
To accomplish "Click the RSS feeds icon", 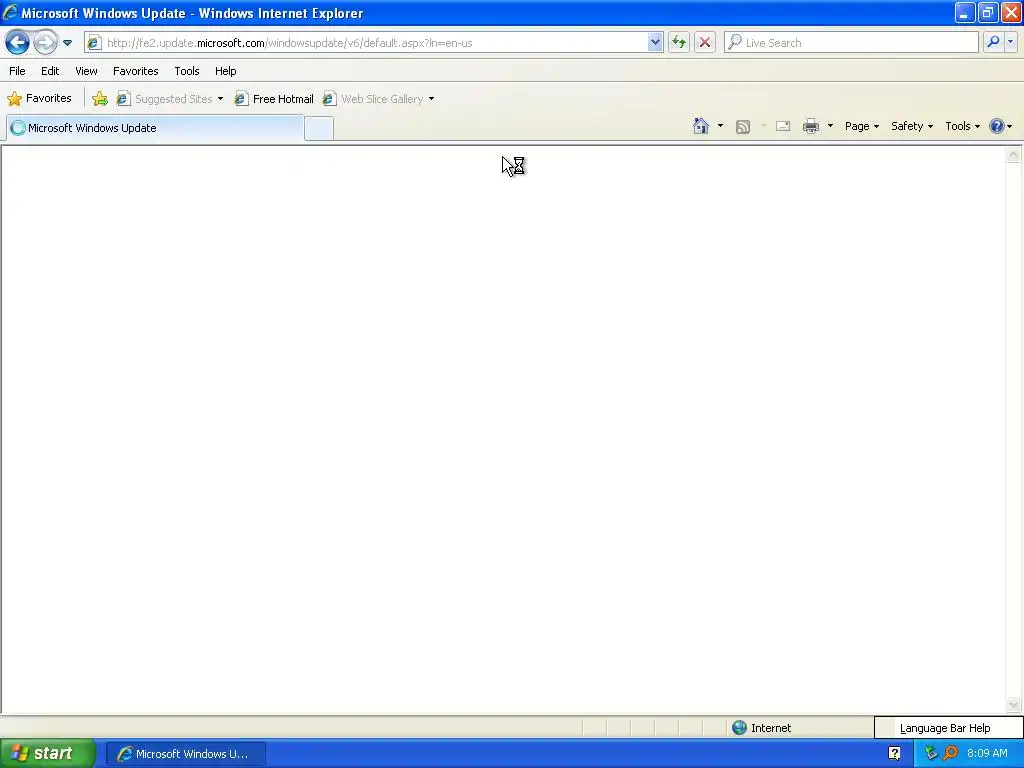I will coord(743,127).
